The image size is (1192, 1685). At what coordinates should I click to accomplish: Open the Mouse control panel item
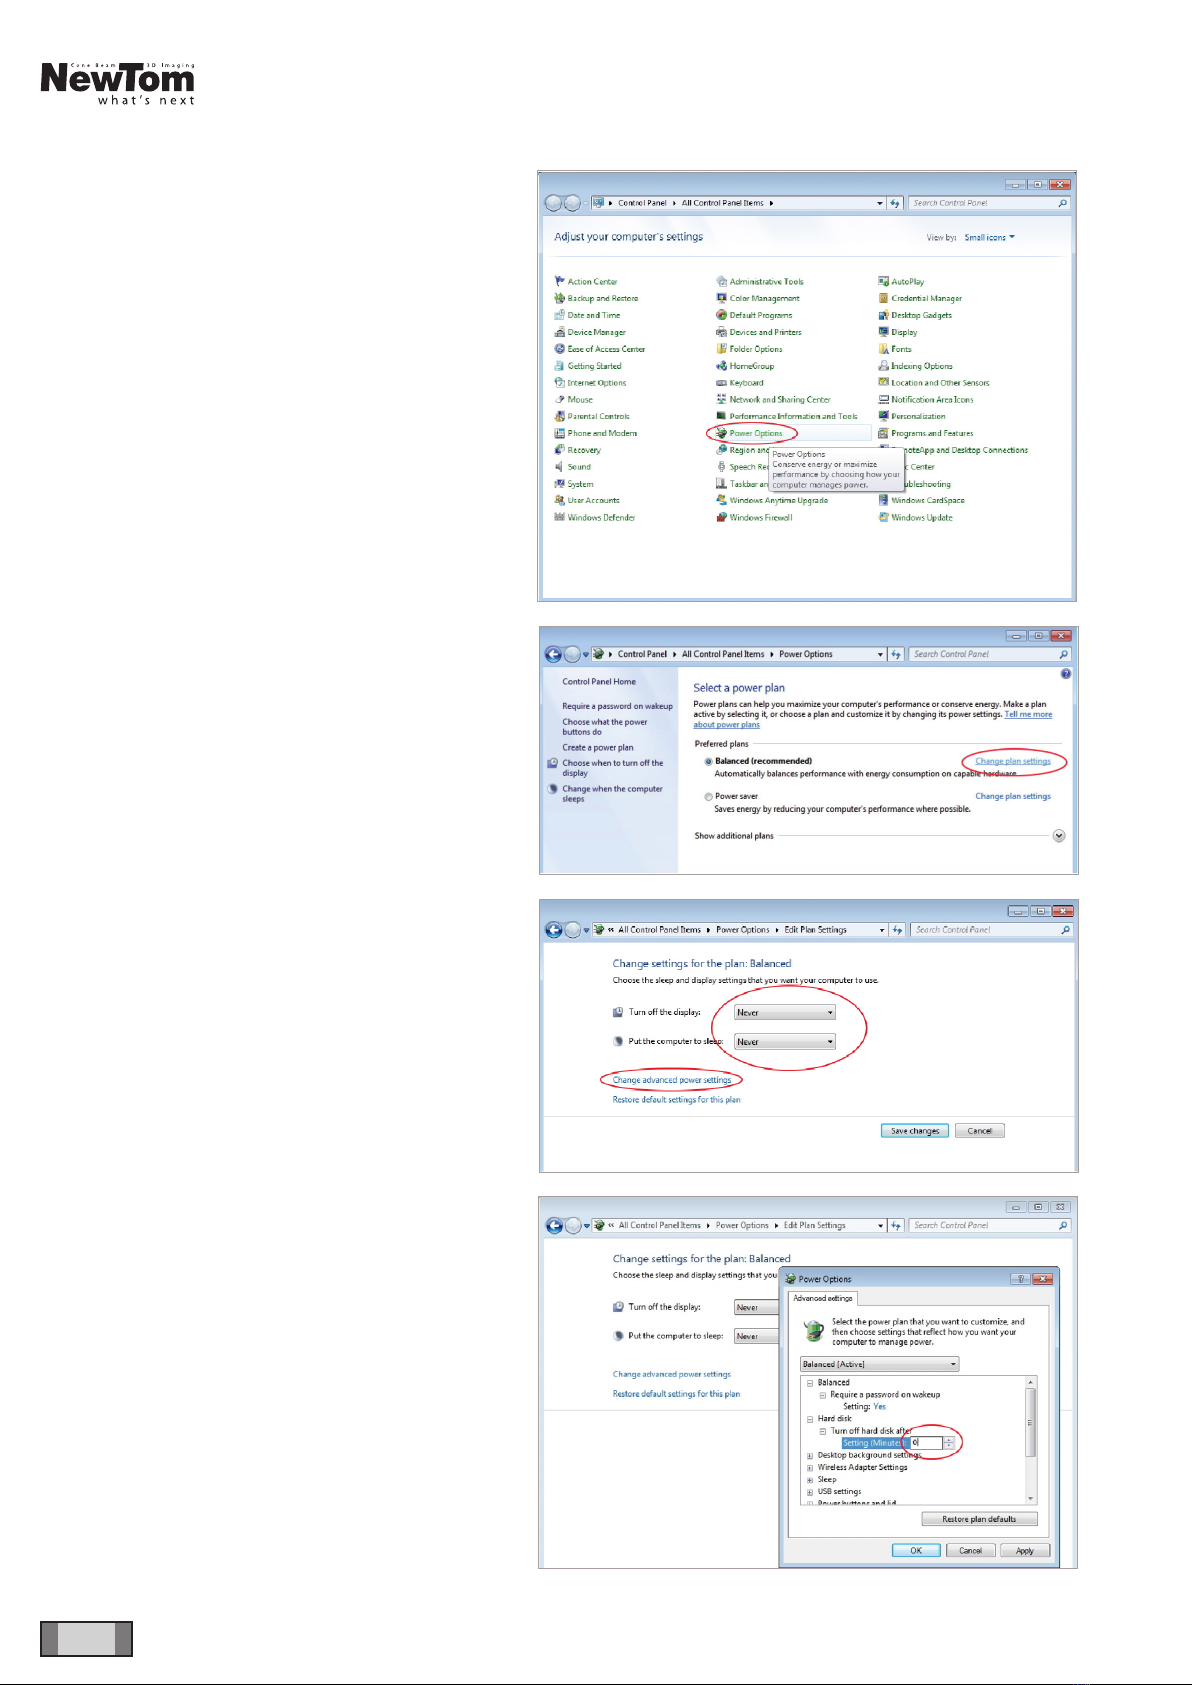580,400
